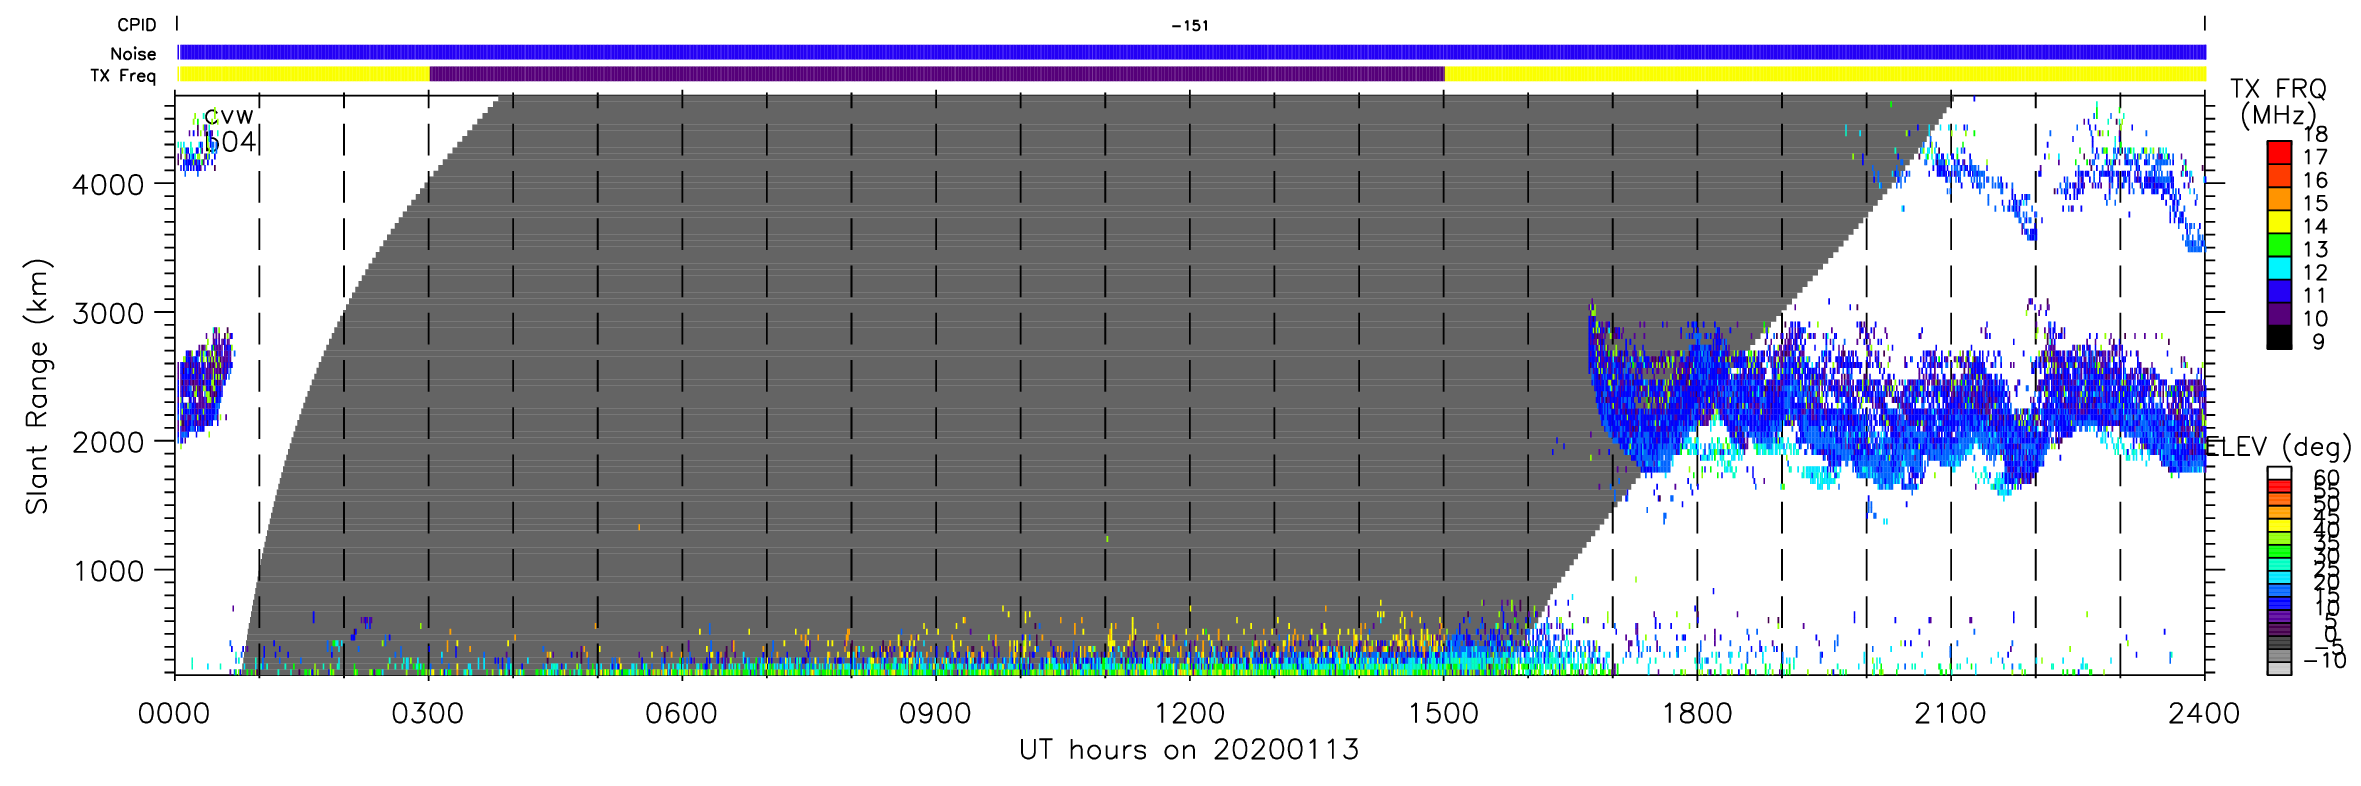Click the blue swatch in TX FRQ colorbar
Image resolution: width=2361 pixels, height=786 pixels.
[x=2279, y=290]
